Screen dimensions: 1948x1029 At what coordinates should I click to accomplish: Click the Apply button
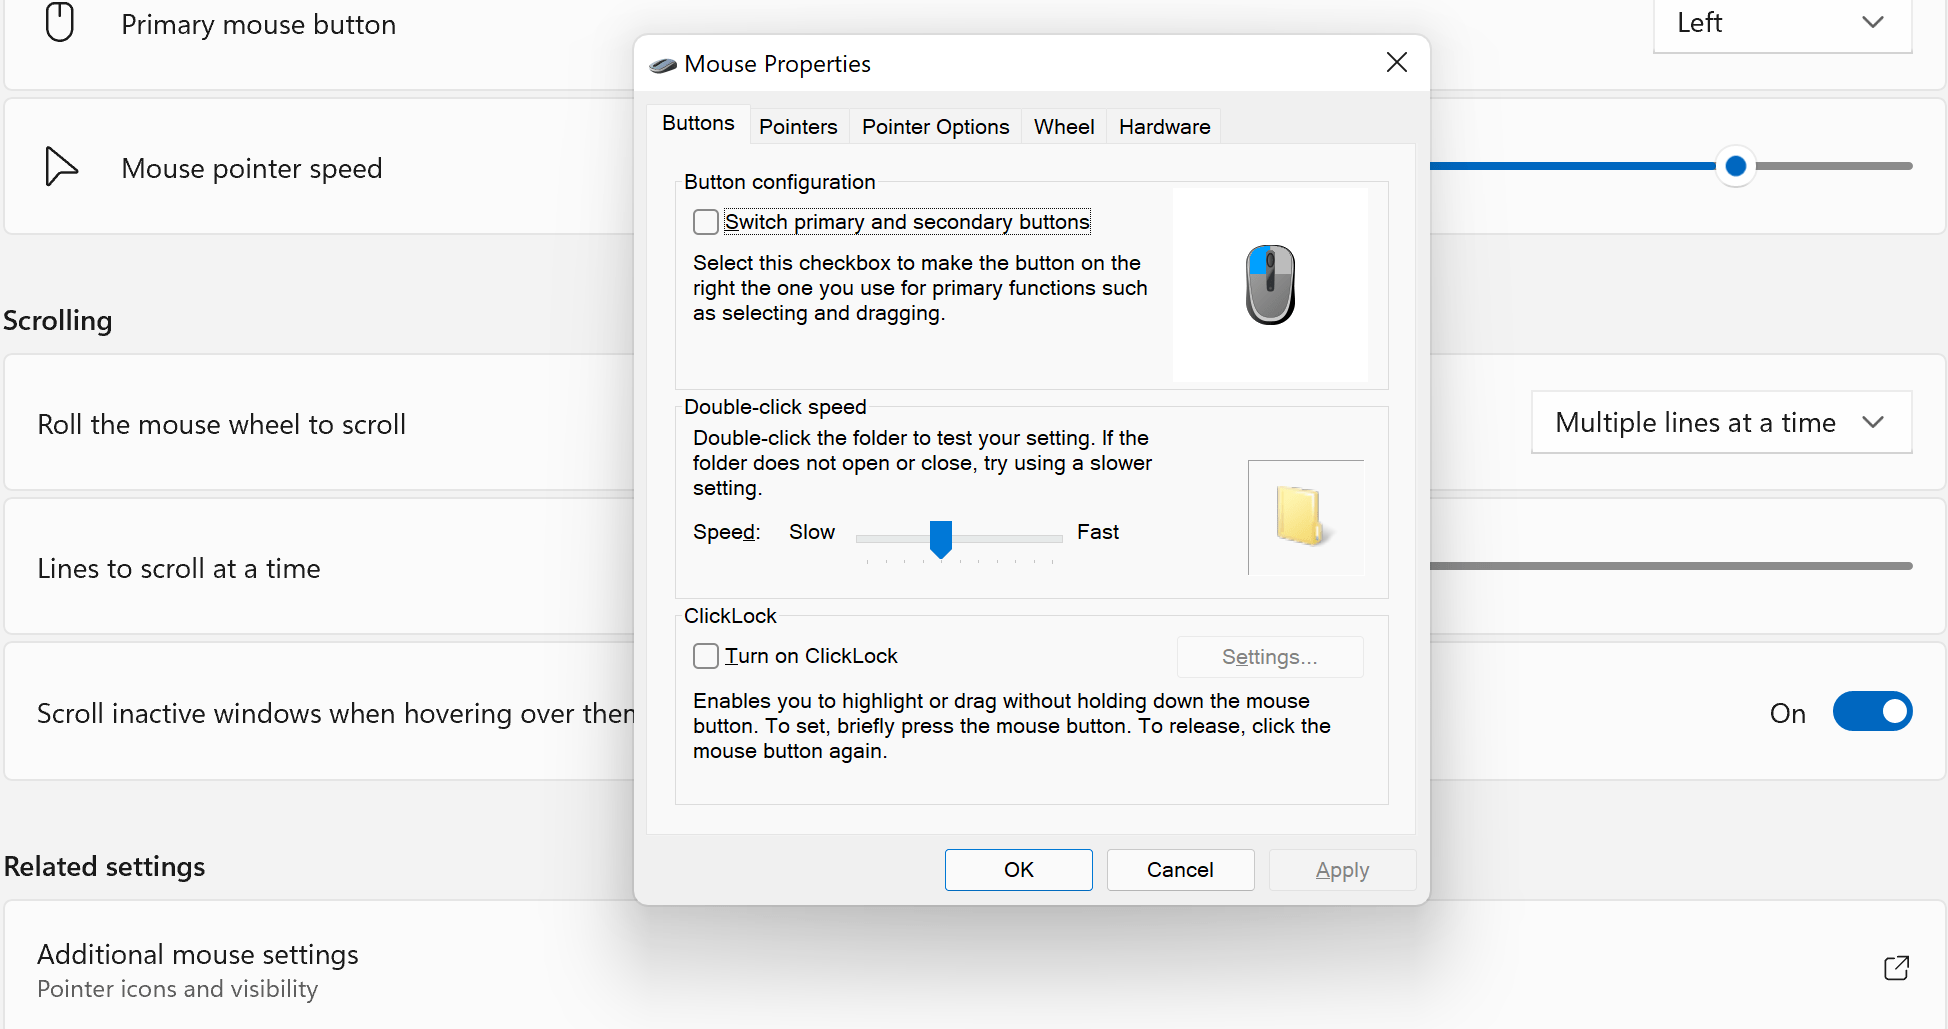point(1342,869)
